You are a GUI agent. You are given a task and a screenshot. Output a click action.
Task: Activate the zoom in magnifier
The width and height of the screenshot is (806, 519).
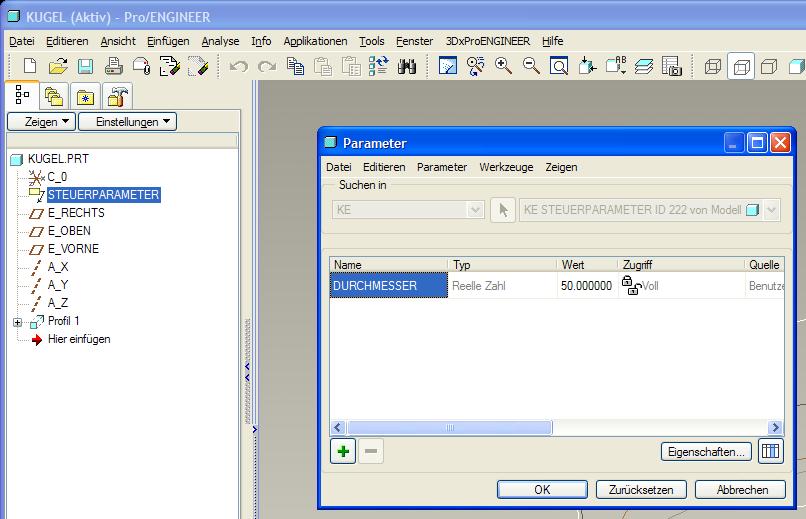[x=503, y=66]
